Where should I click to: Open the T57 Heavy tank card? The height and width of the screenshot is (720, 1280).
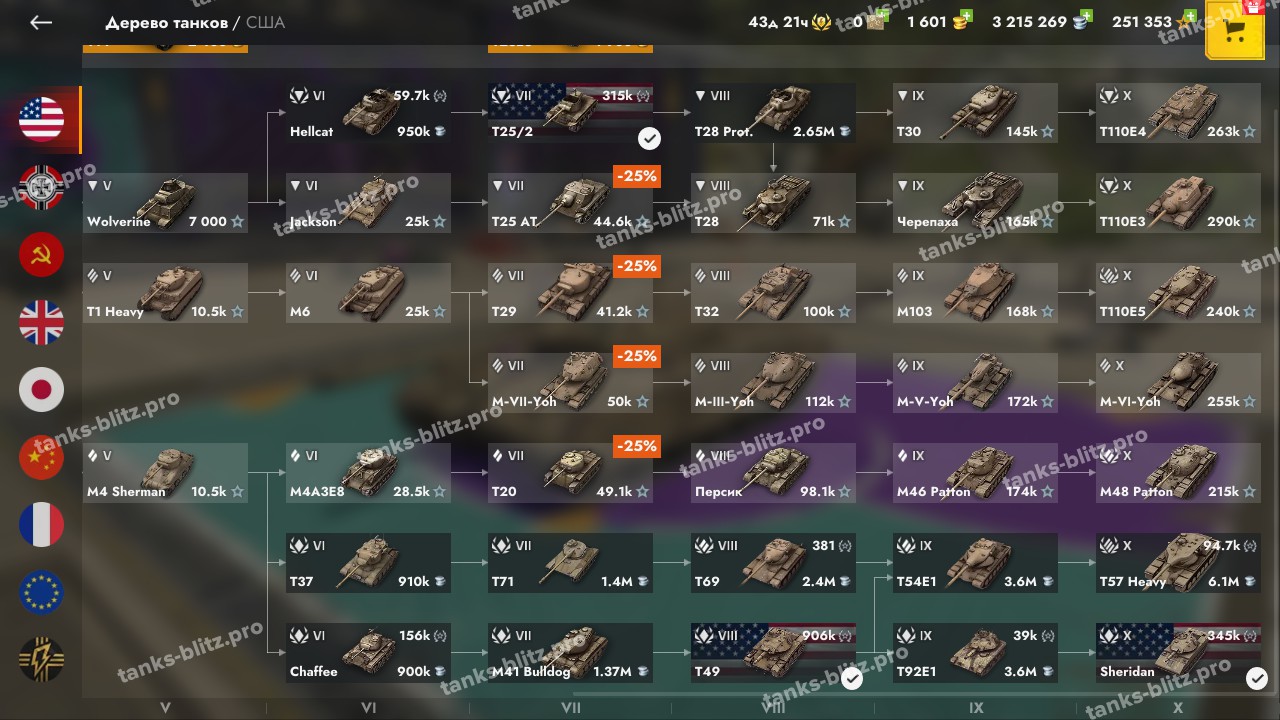tap(1178, 563)
